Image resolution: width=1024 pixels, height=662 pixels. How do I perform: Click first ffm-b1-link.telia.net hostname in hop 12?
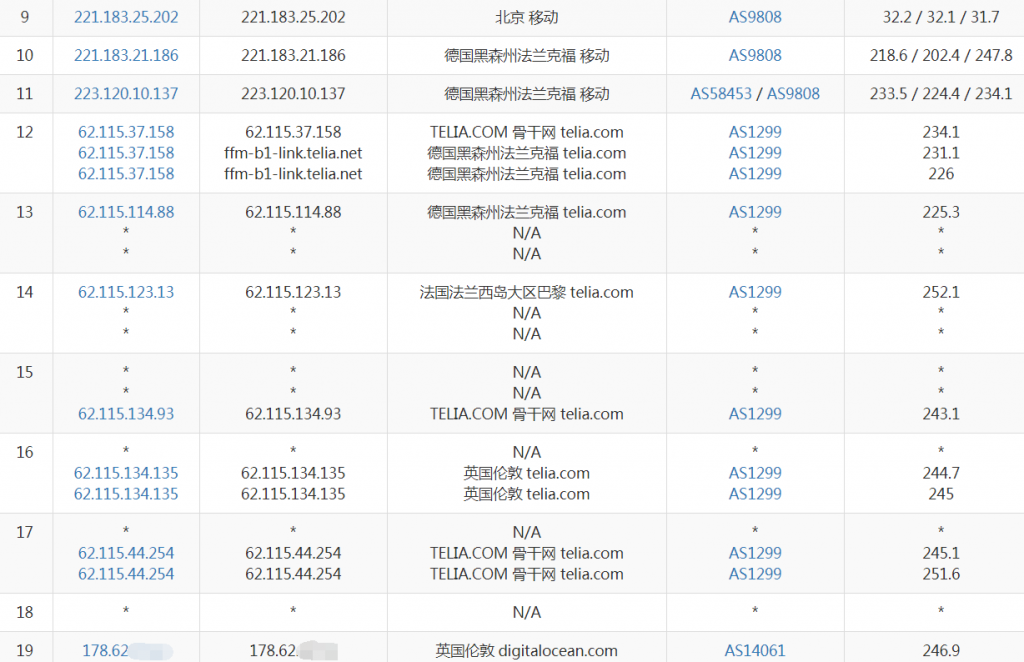(293, 153)
